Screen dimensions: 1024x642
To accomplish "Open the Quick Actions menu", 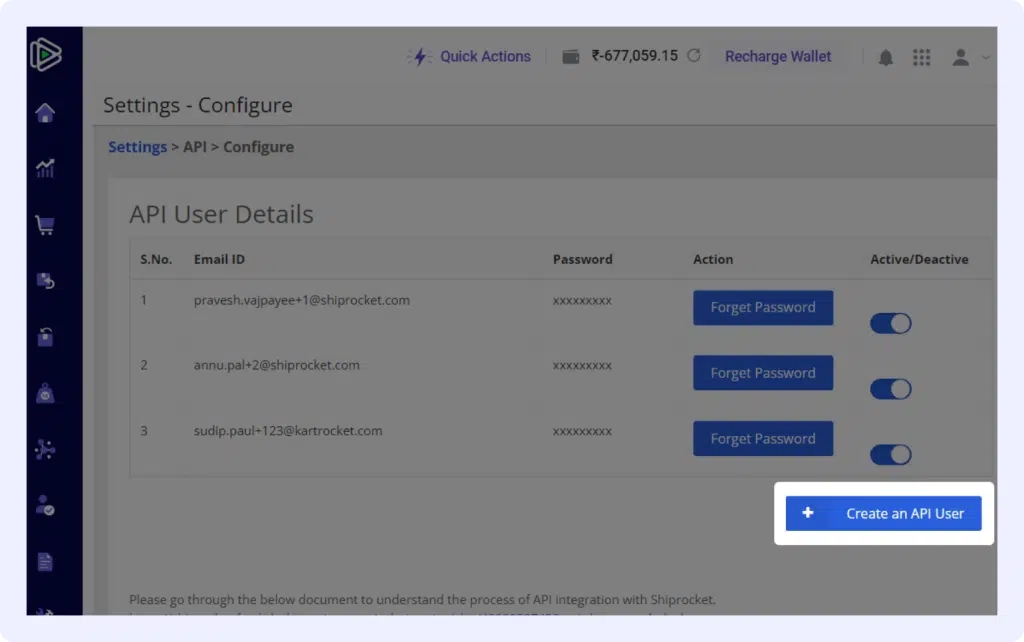I will (x=468, y=57).
